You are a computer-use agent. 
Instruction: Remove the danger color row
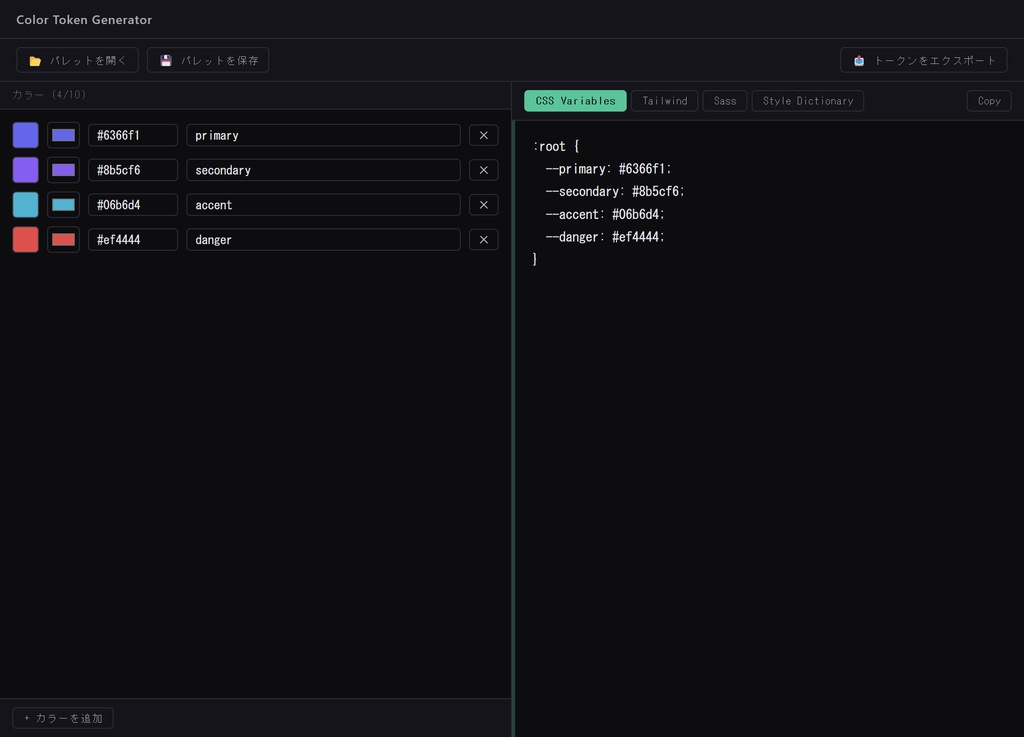pos(484,240)
